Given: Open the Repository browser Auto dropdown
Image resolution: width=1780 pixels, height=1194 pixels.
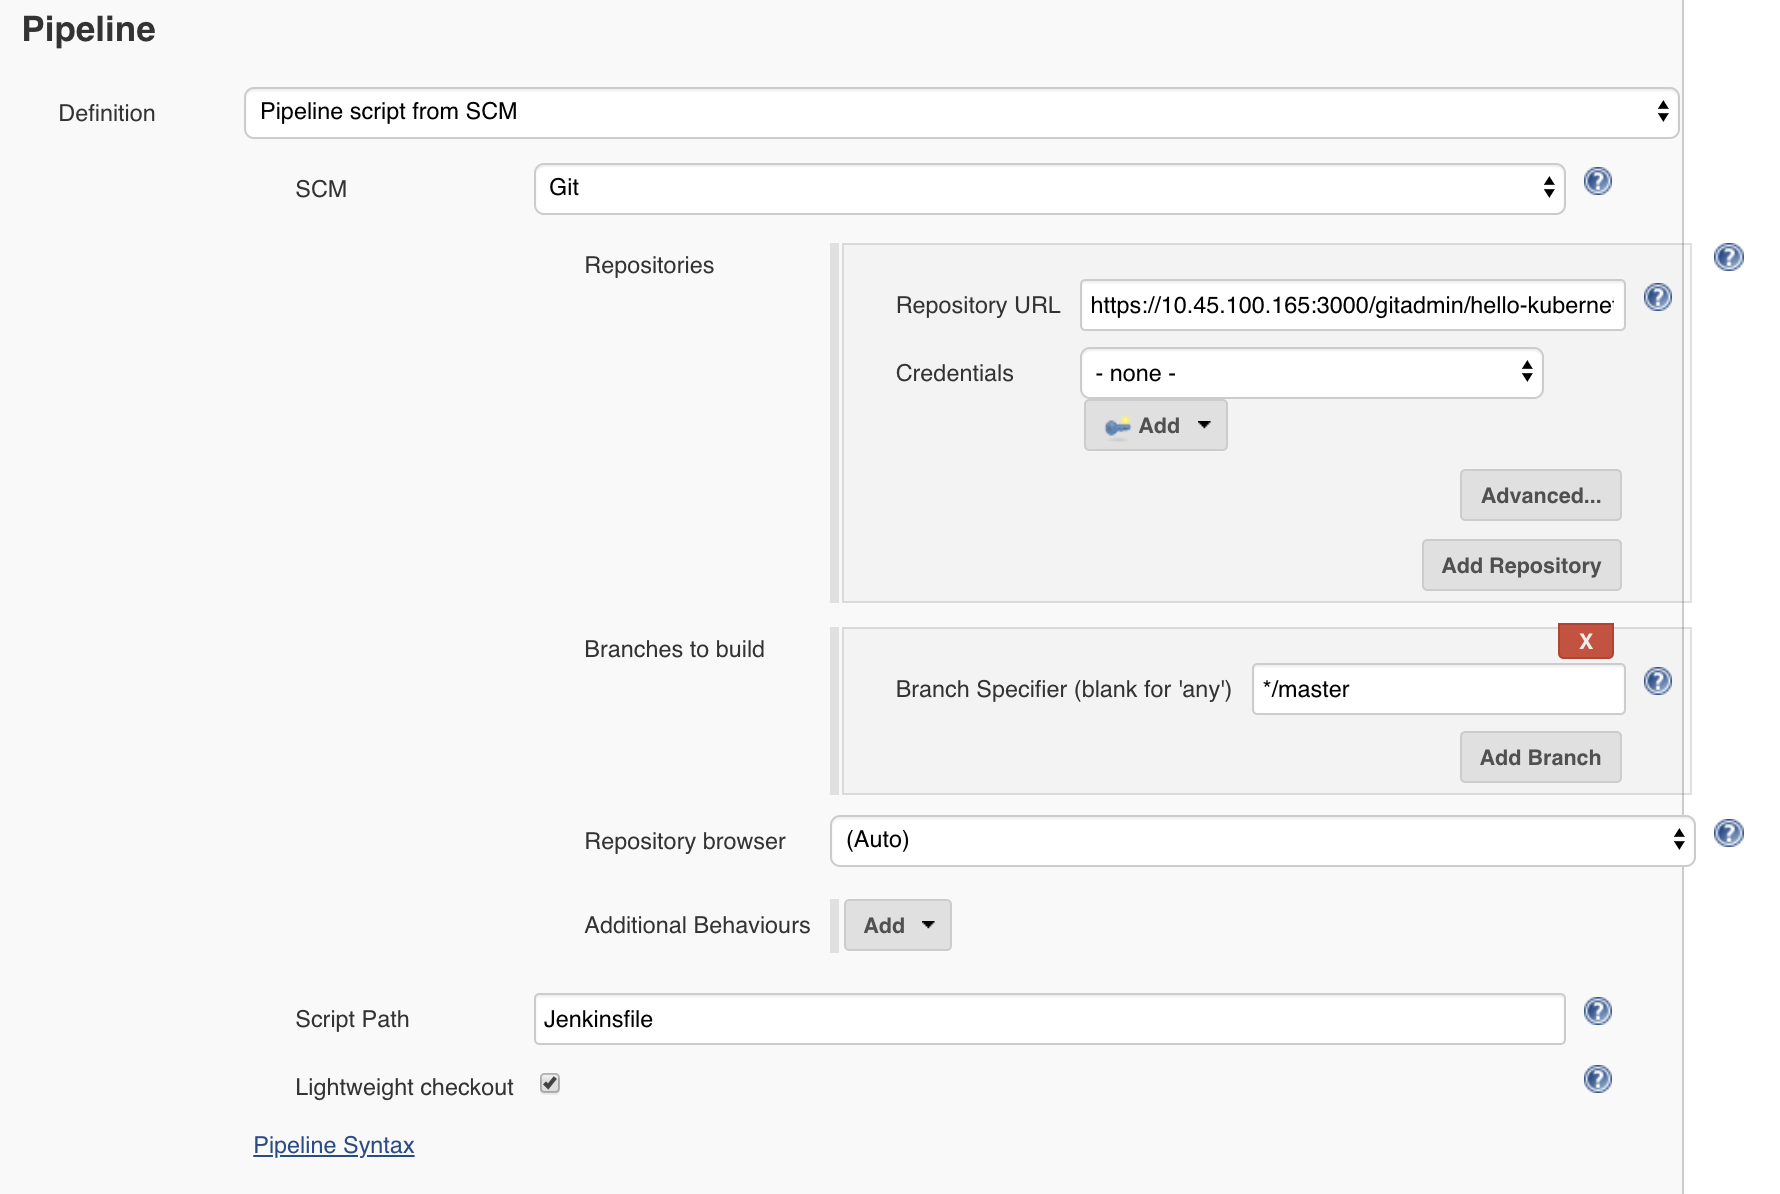Looking at the screenshot, I should pyautogui.click(x=1262, y=840).
